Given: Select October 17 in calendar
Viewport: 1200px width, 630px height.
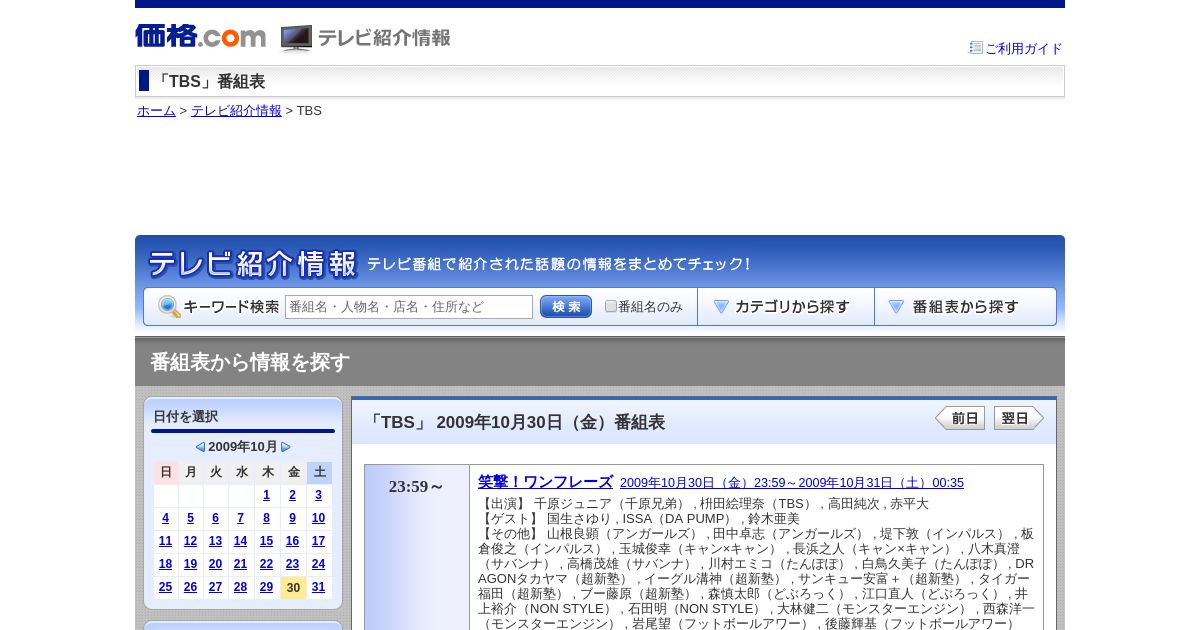Looking at the screenshot, I should click(319, 541).
